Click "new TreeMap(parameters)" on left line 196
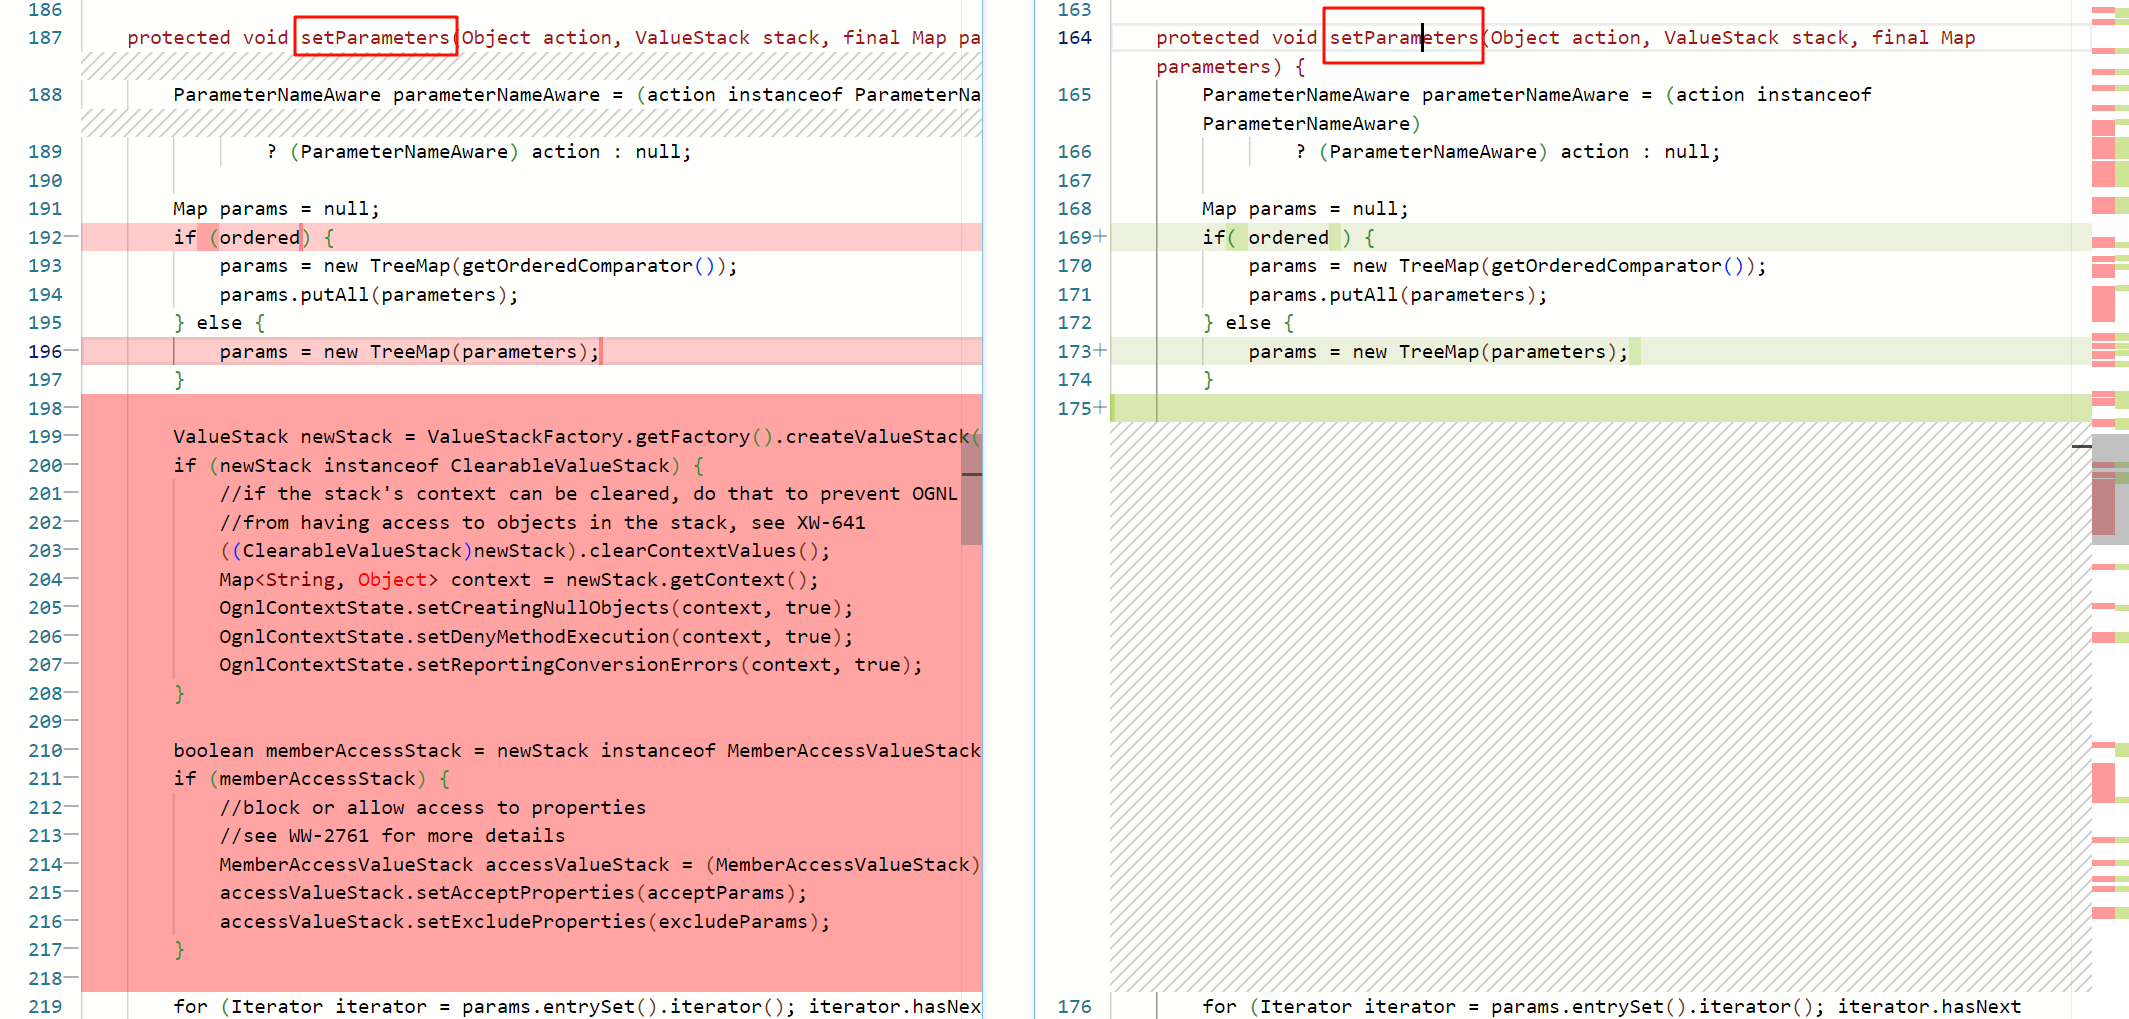Screen dimensions: 2129x1019 [455, 351]
